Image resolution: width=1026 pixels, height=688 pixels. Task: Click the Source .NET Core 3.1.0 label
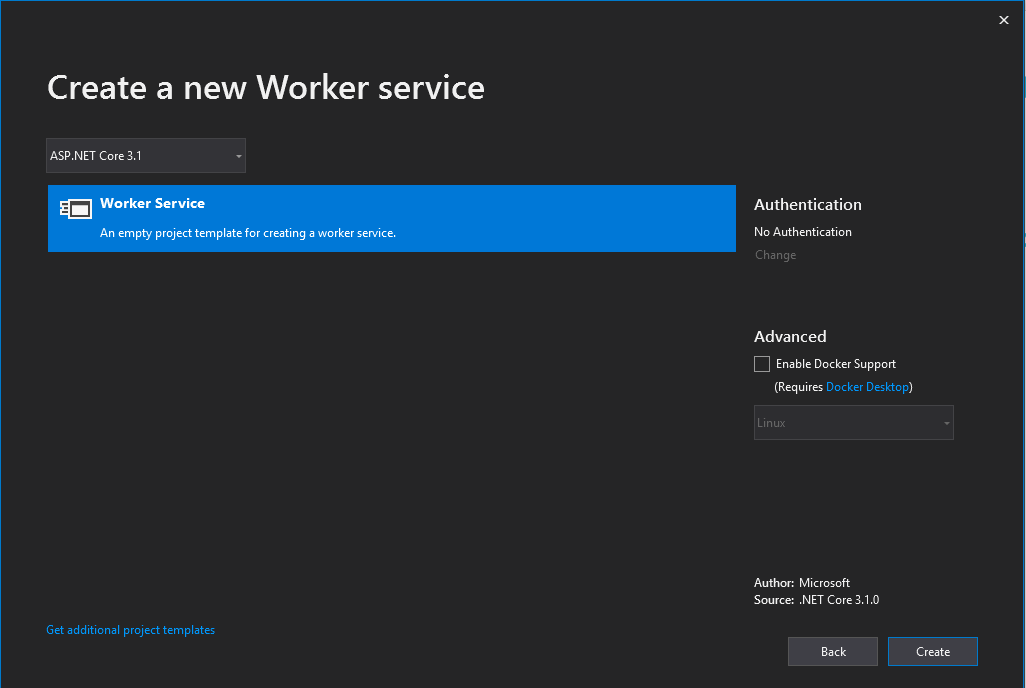818,599
